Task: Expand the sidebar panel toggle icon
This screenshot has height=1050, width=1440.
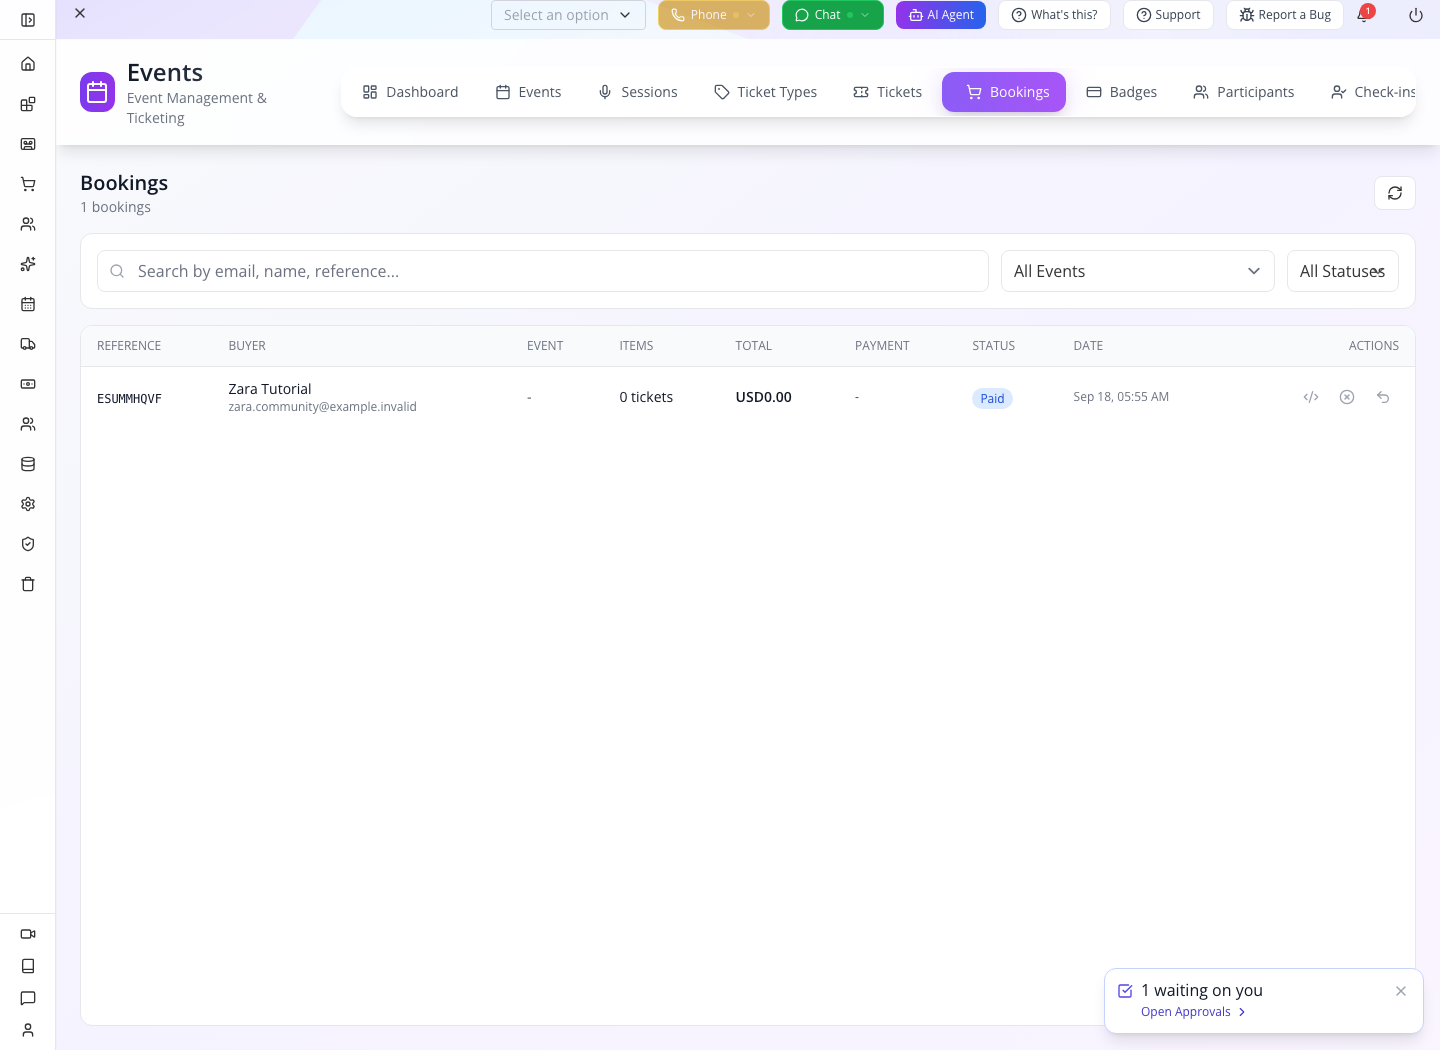Action: [28, 20]
